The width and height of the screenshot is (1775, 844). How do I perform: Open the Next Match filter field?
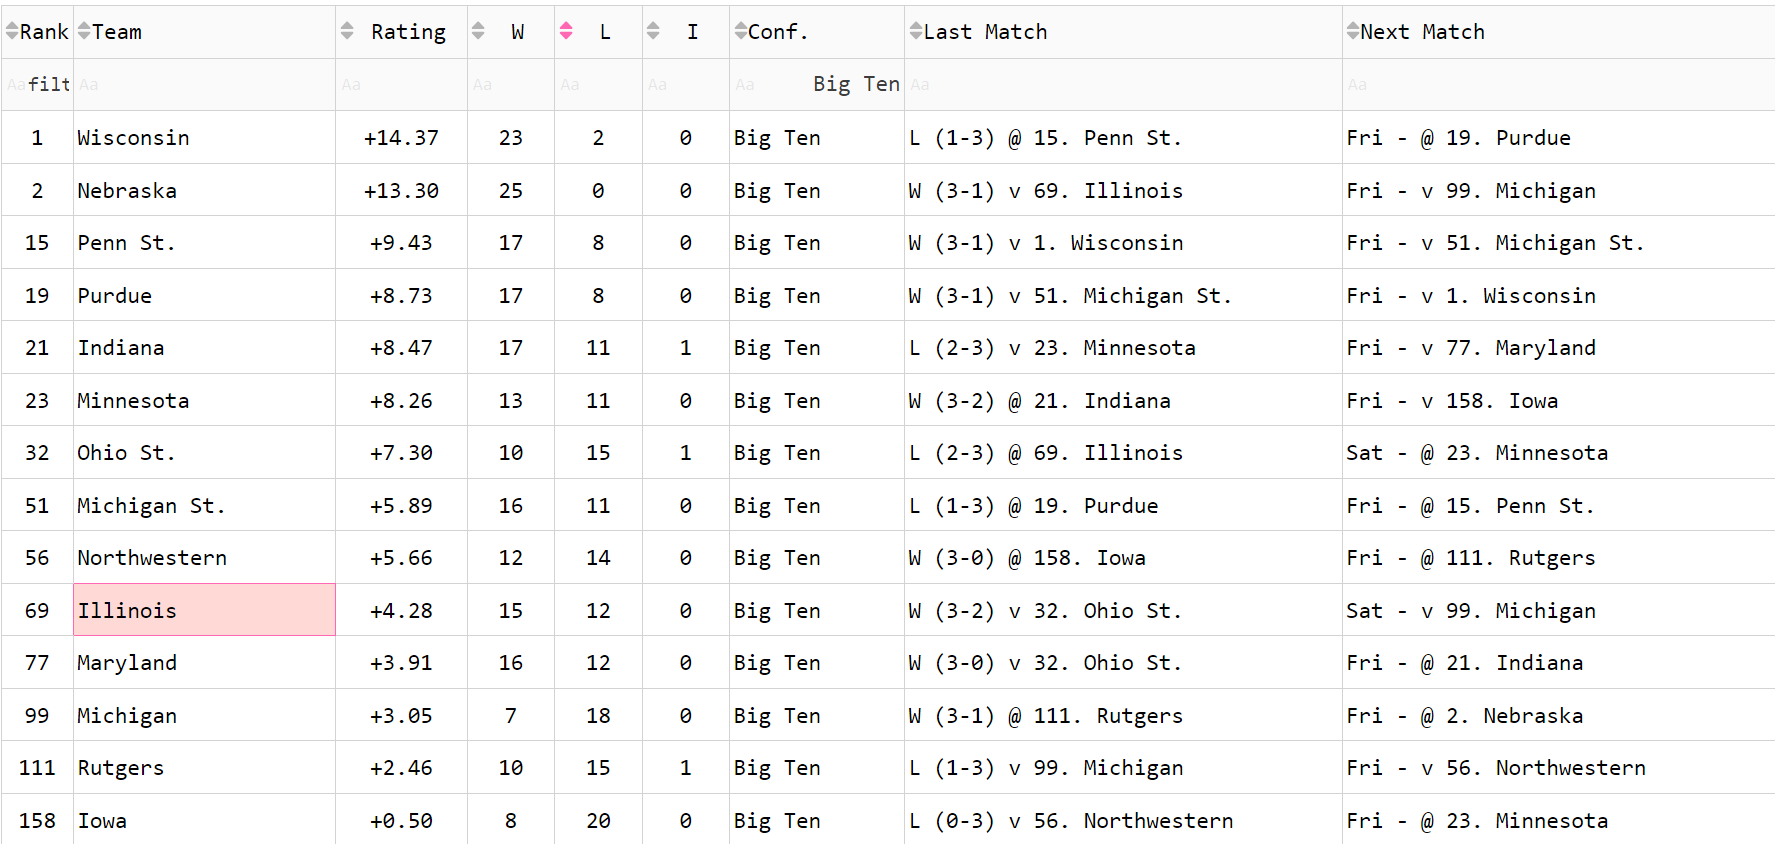coord(1558,84)
